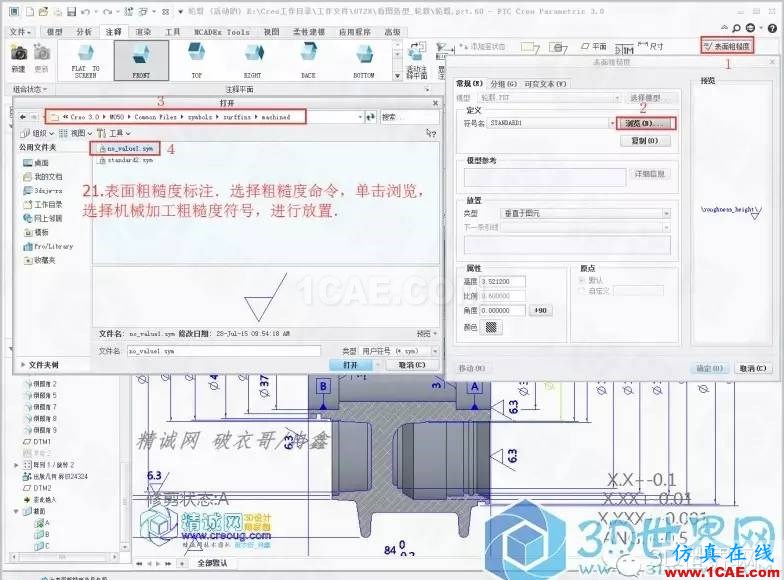Click the +90 angle button
The image size is (784, 580).
540,310
